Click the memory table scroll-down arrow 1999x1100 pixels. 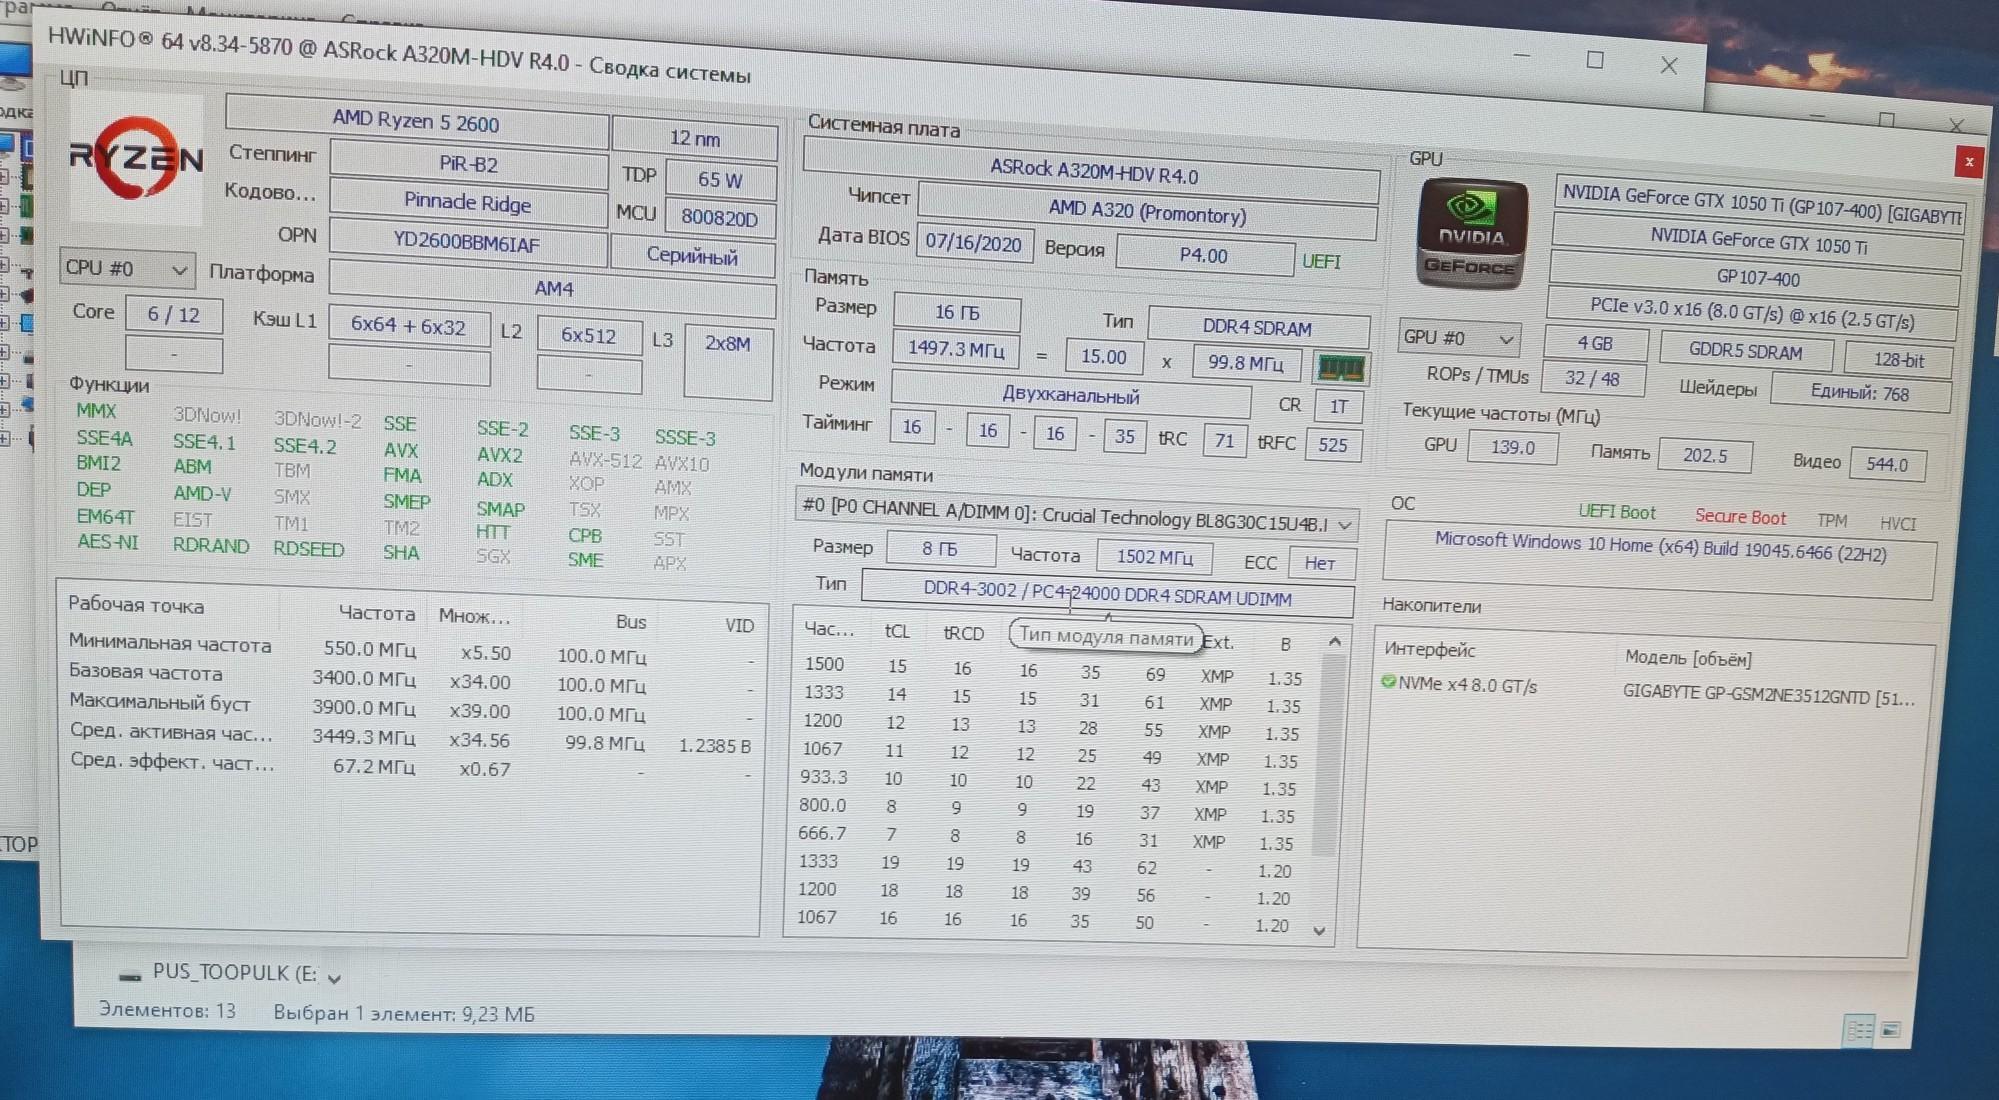(1319, 931)
